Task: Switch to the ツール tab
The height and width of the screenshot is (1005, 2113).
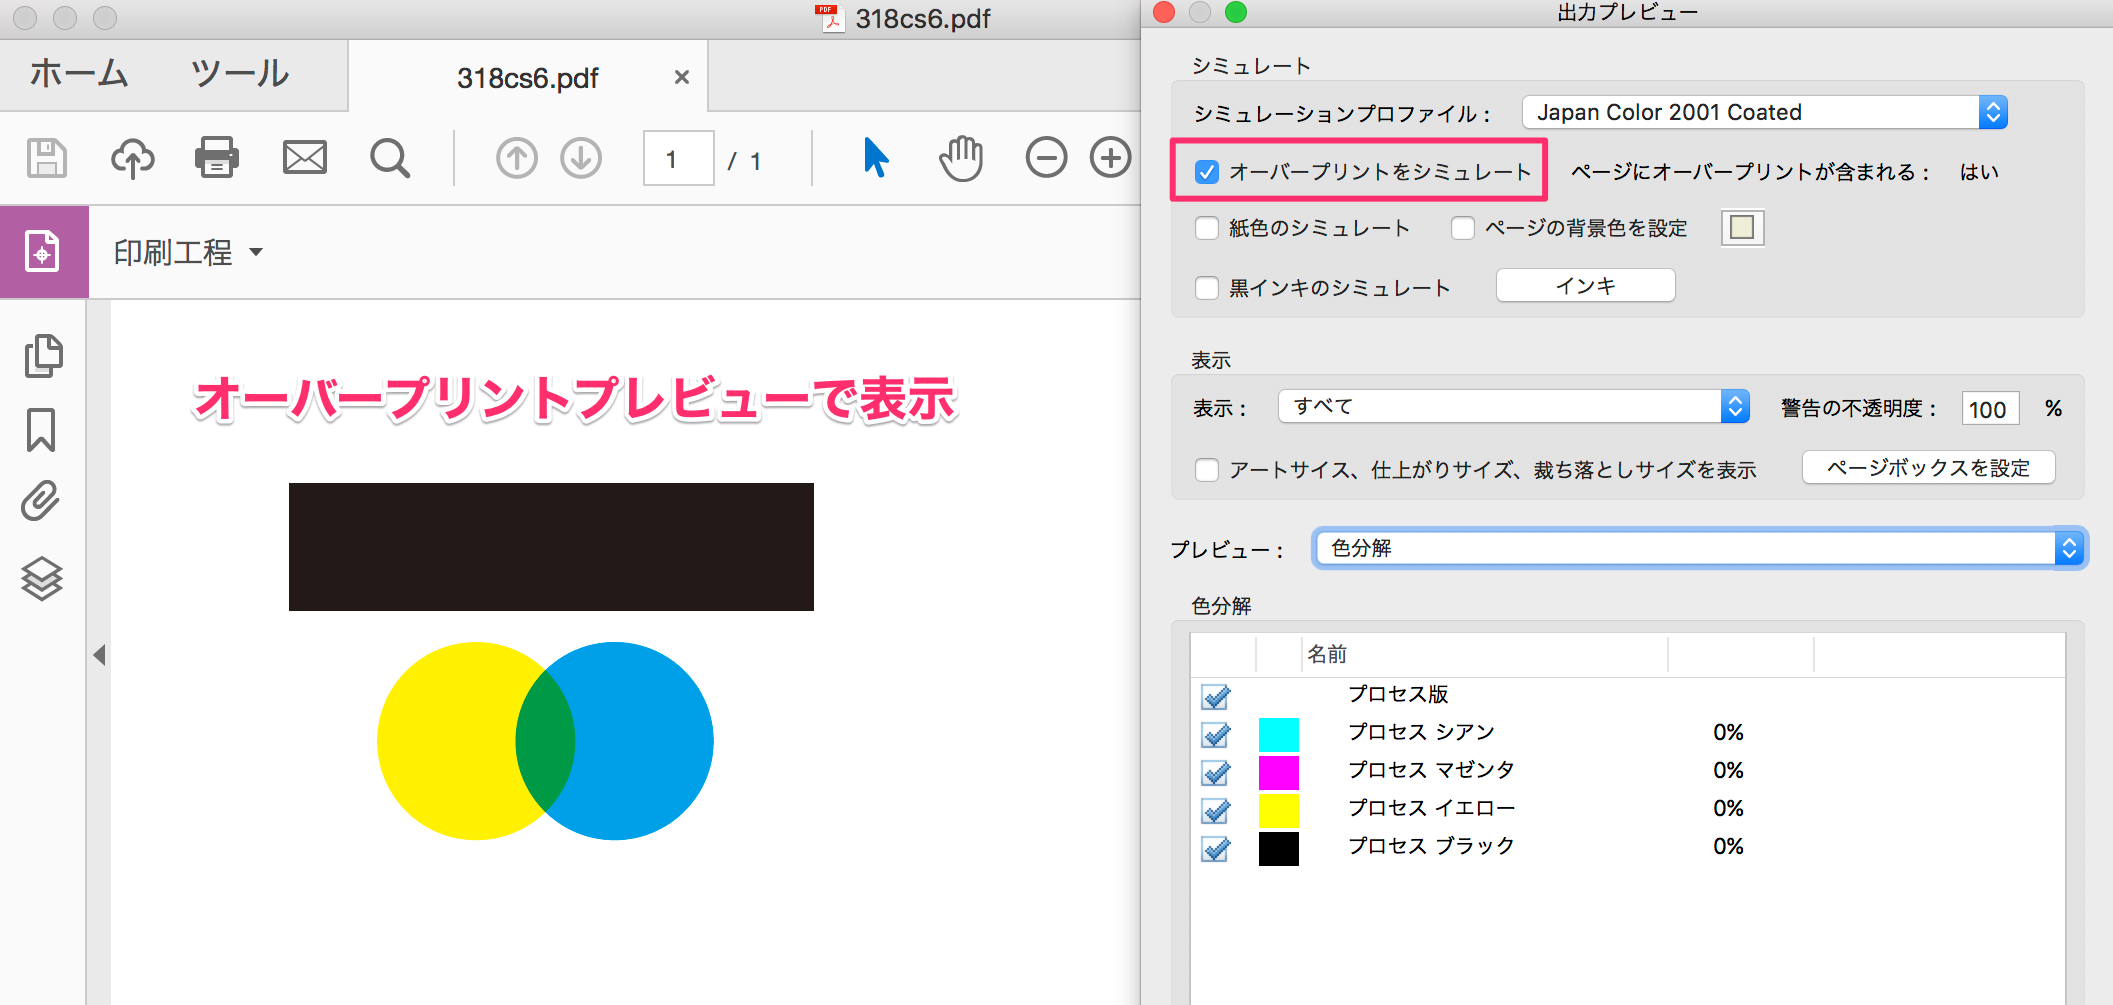Action: pyautogui.click(x=238, y=73)
